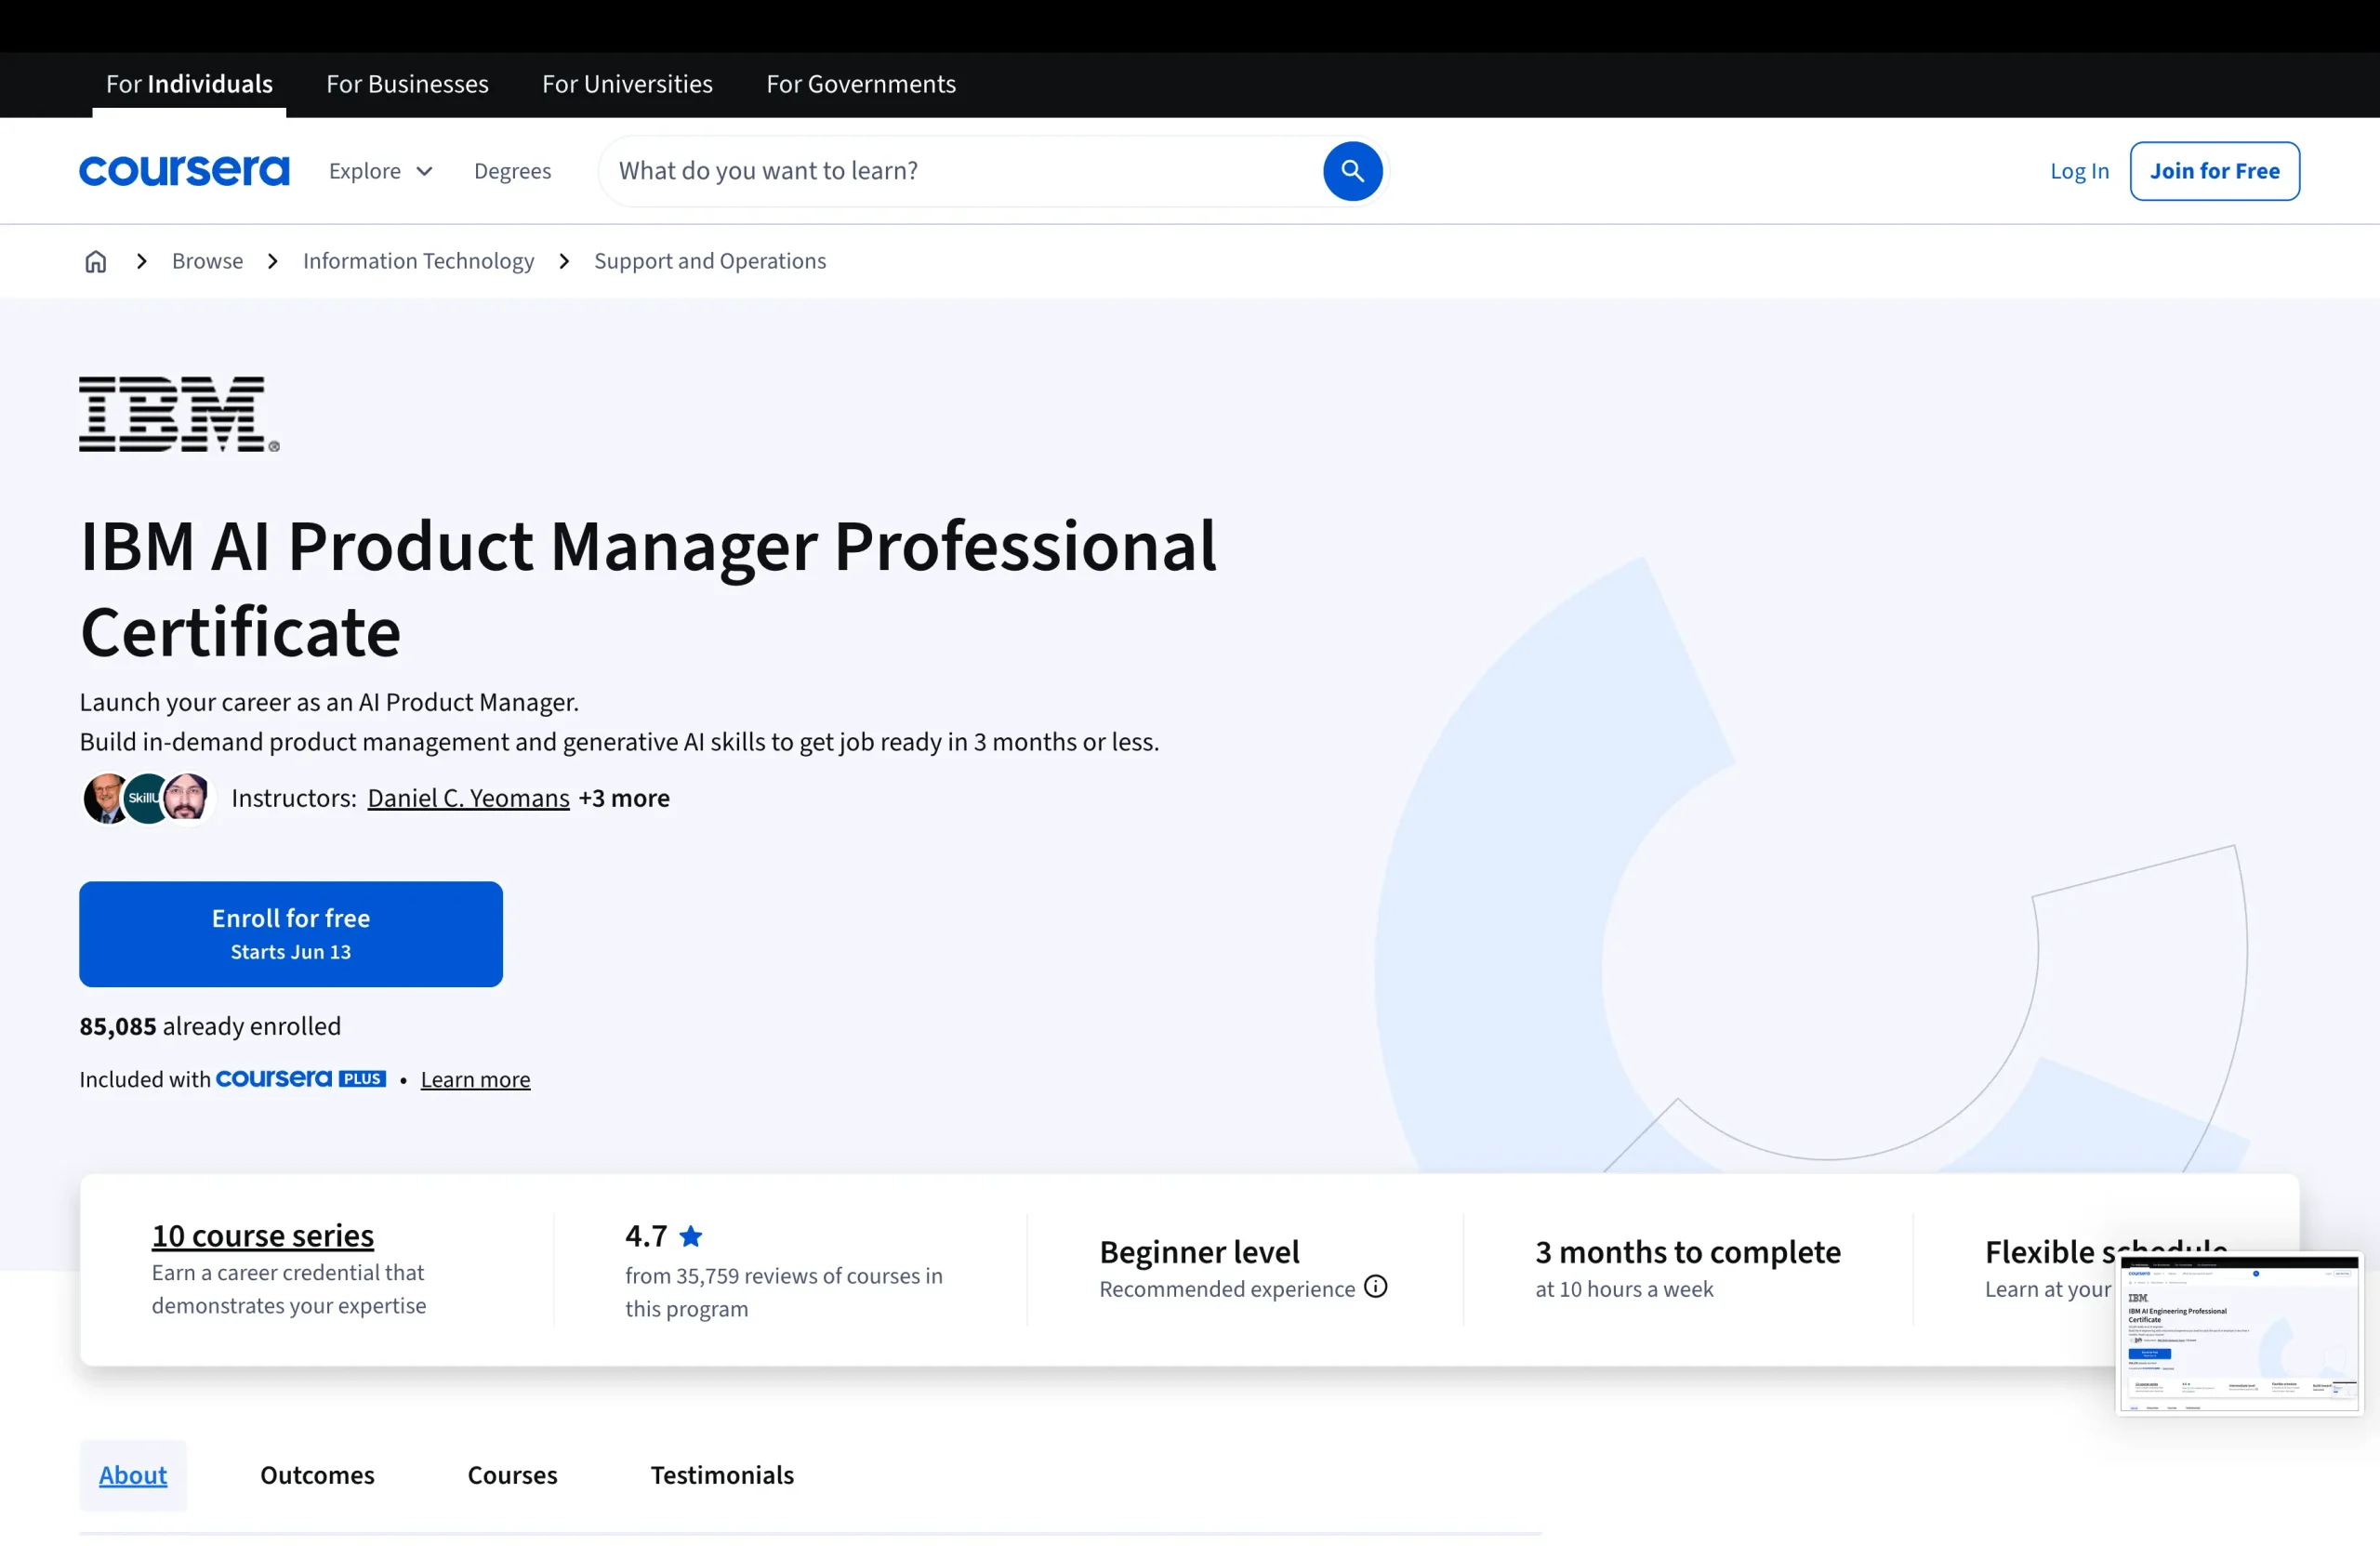Screen dimensions: 2380x1546
Task: Click the Browse breadcrumb link
Action: 207,261
